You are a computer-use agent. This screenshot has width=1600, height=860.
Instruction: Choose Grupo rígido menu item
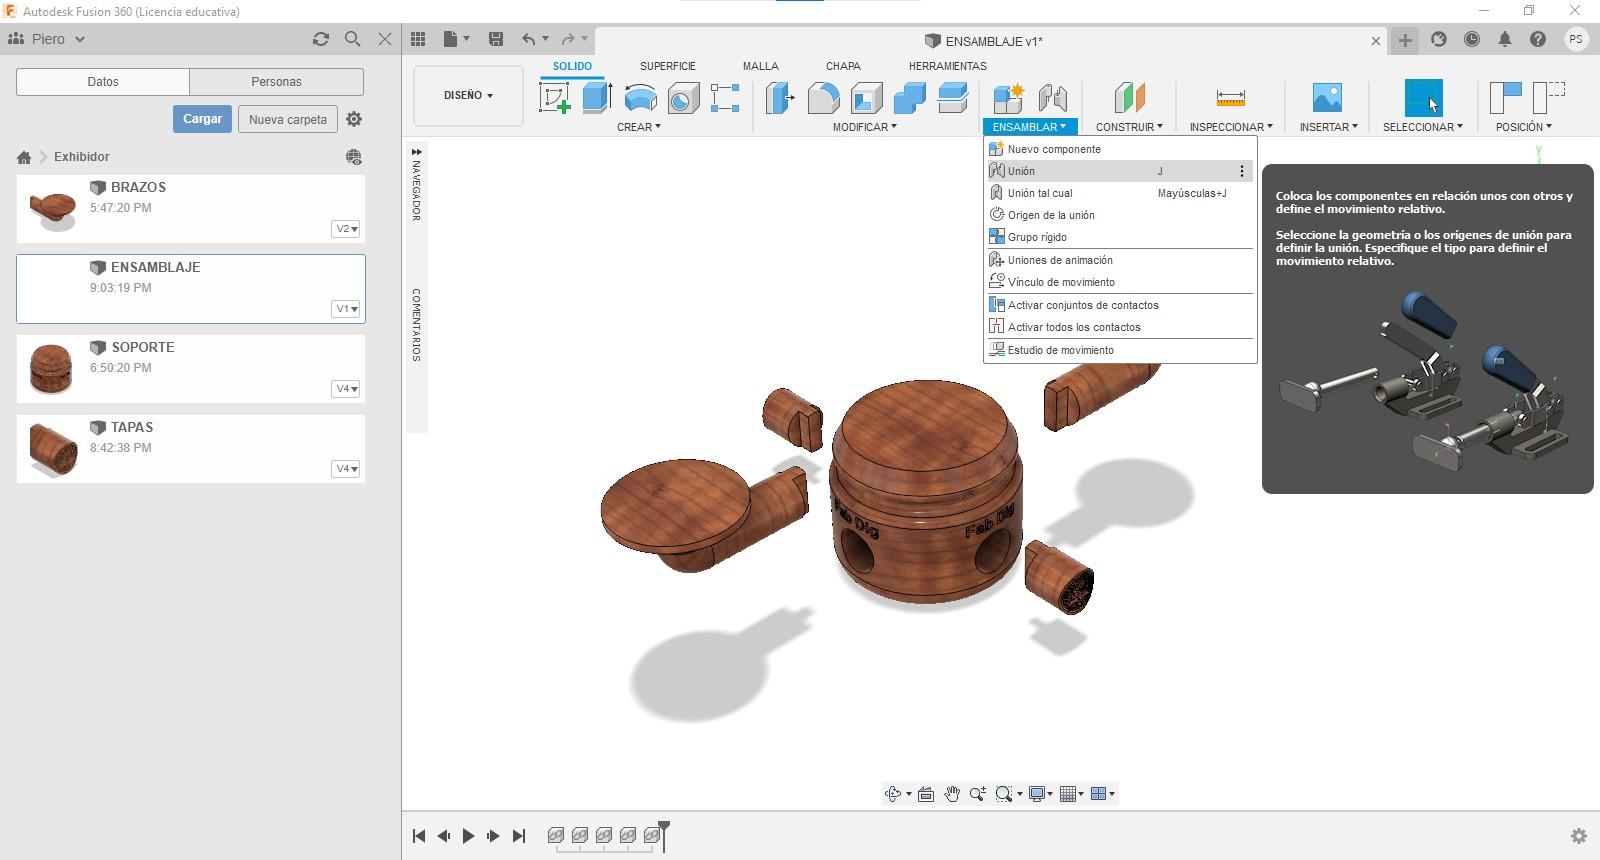(x=1120, y=237)
